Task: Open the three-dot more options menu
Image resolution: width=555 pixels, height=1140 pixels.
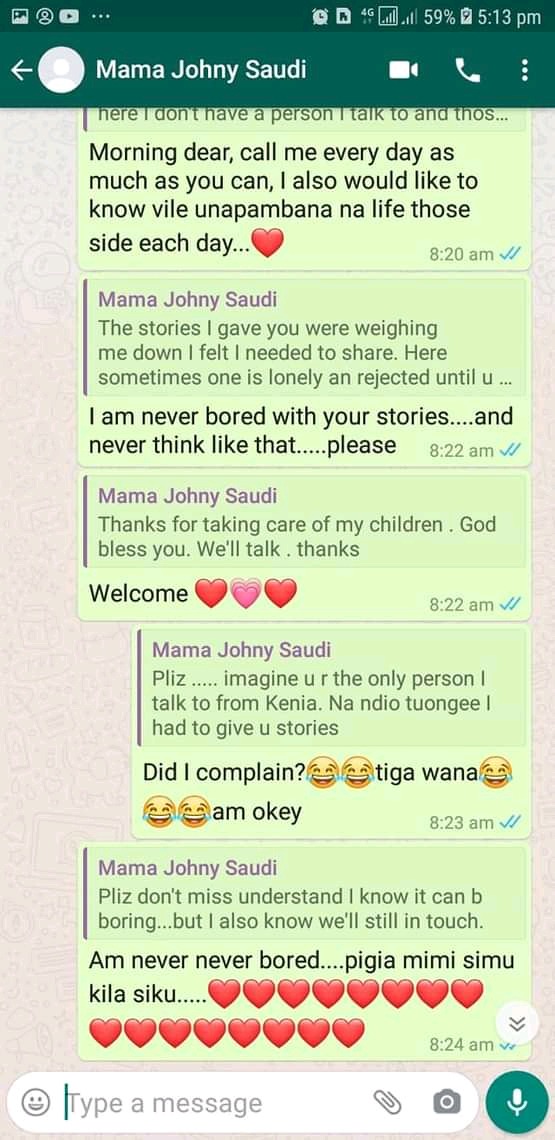Action: pos(524,70)
